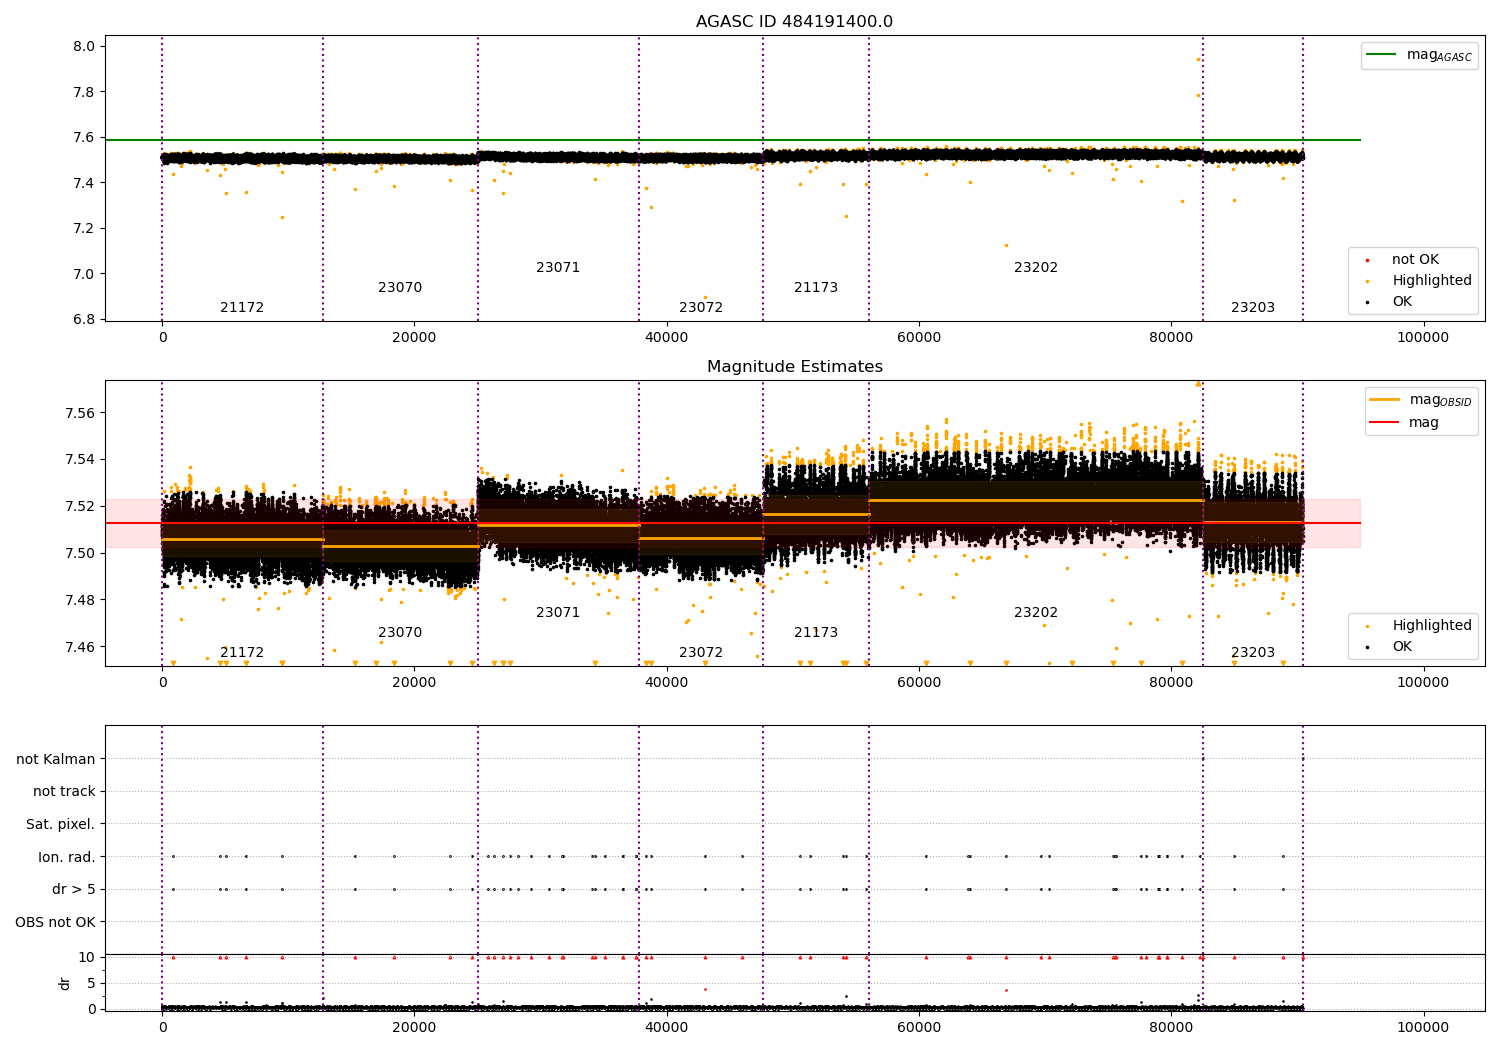Click obsid label 21172 in Magnitude Estimates plot

[x=242, y=653]
